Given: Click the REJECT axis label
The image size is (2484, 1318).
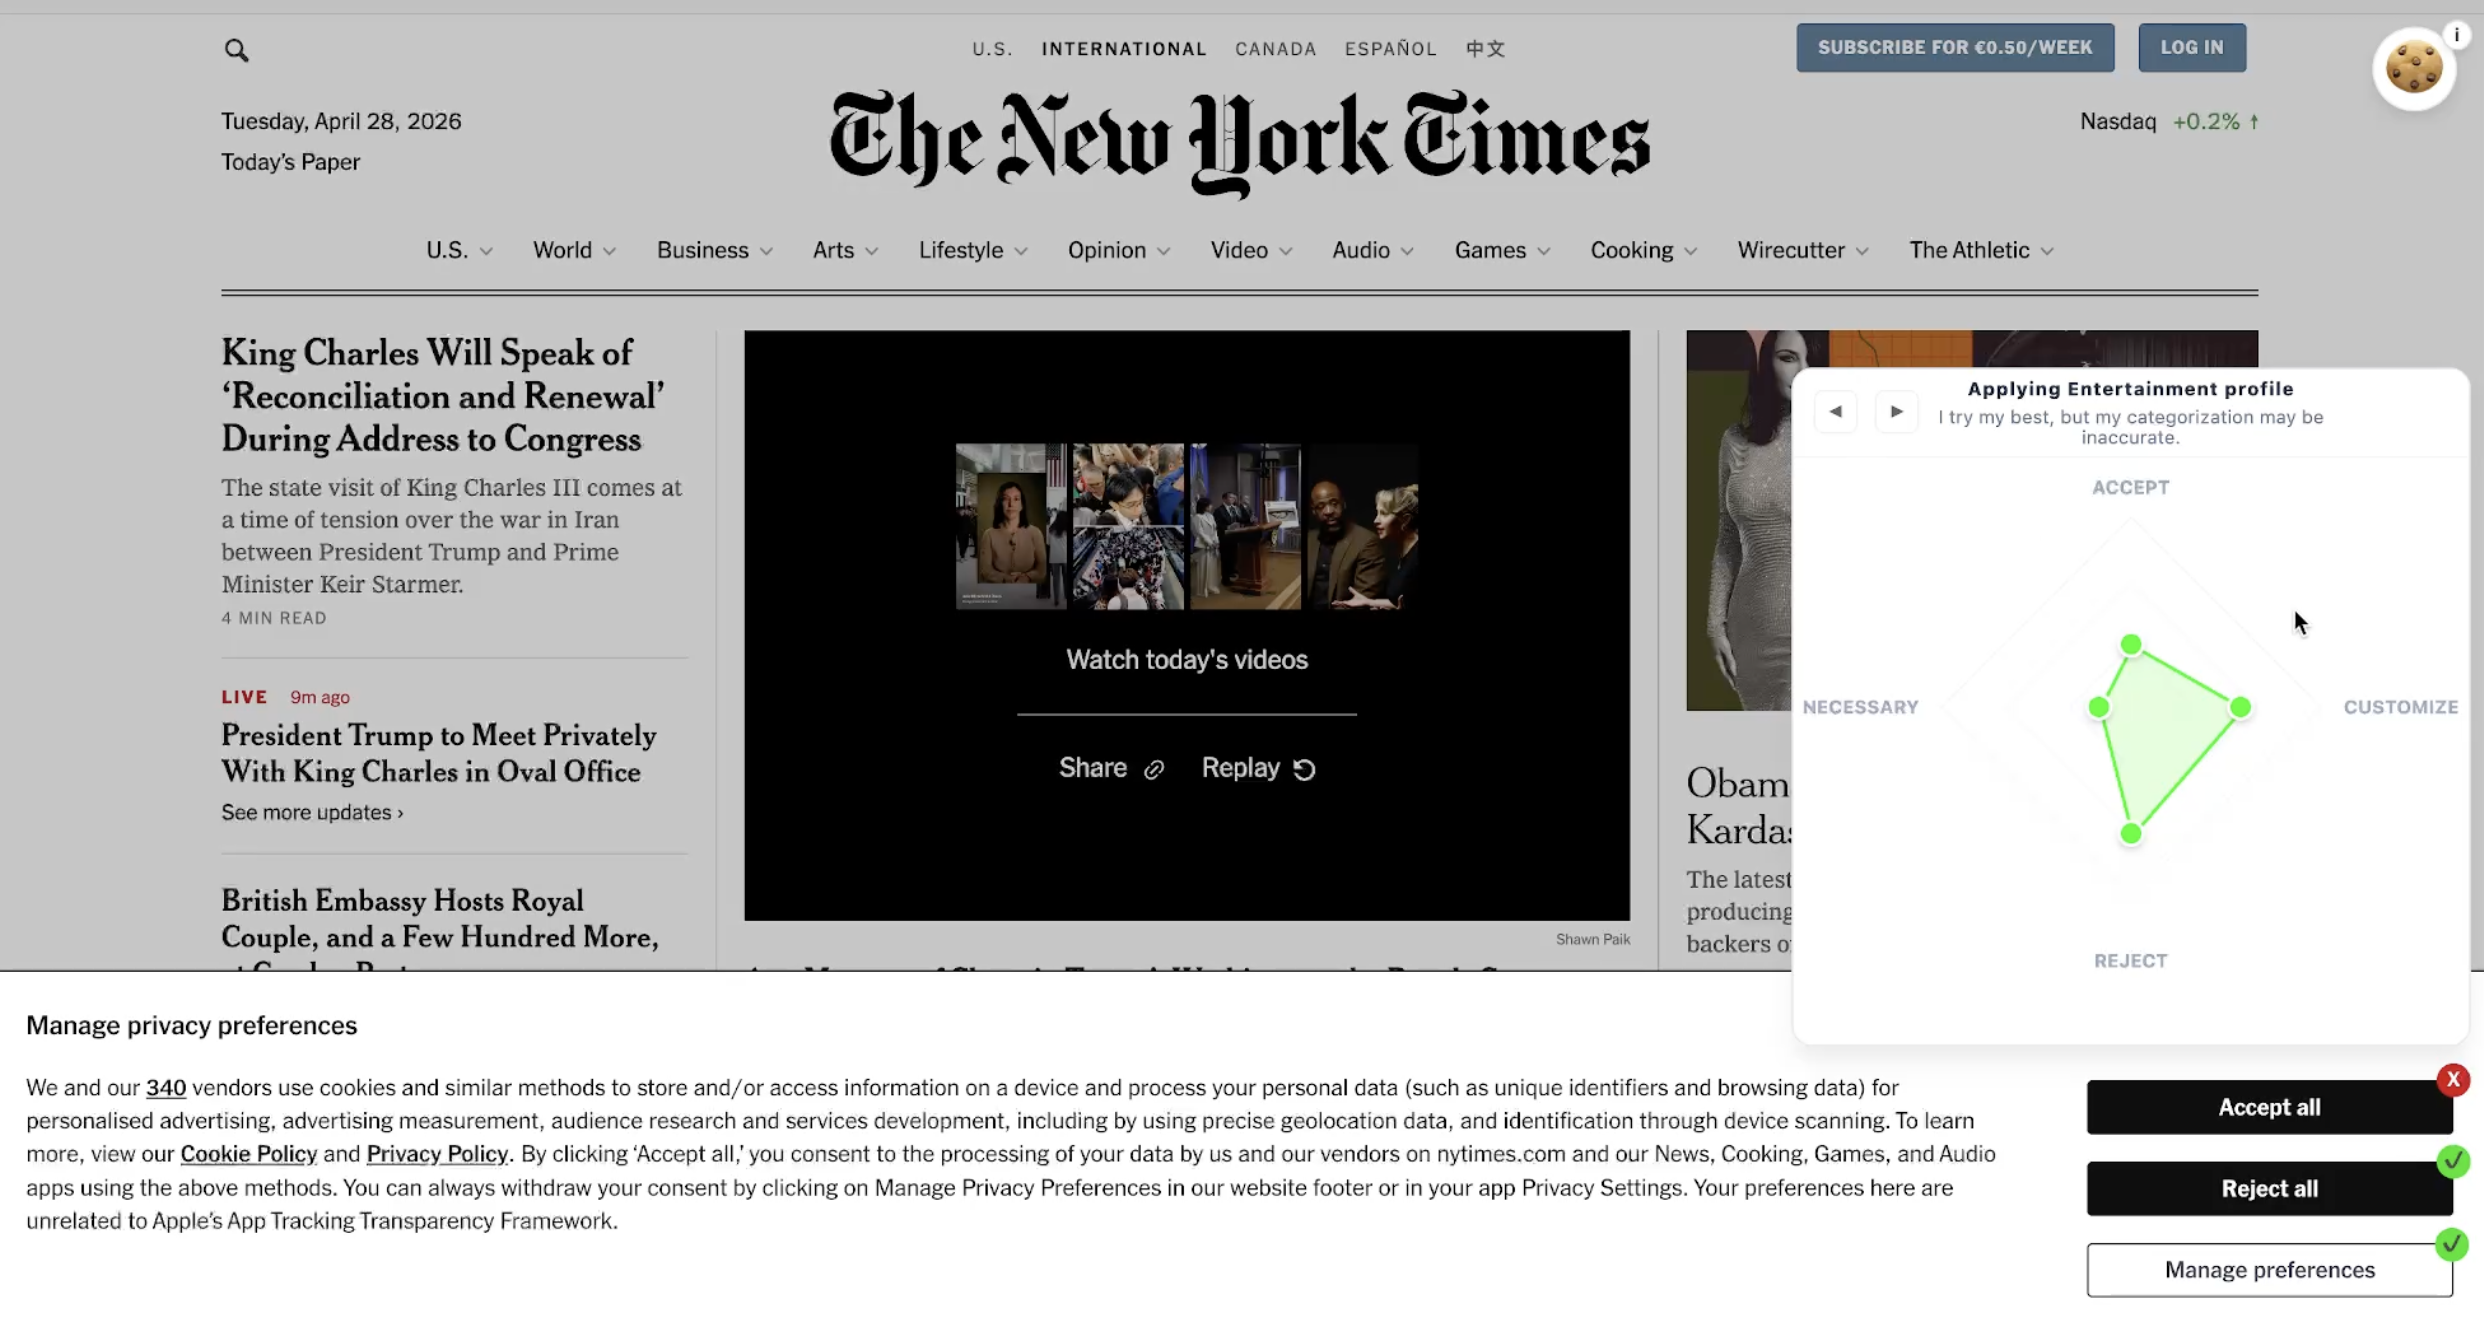Looking at the screenshot, I should click(x=2131, y=961).
